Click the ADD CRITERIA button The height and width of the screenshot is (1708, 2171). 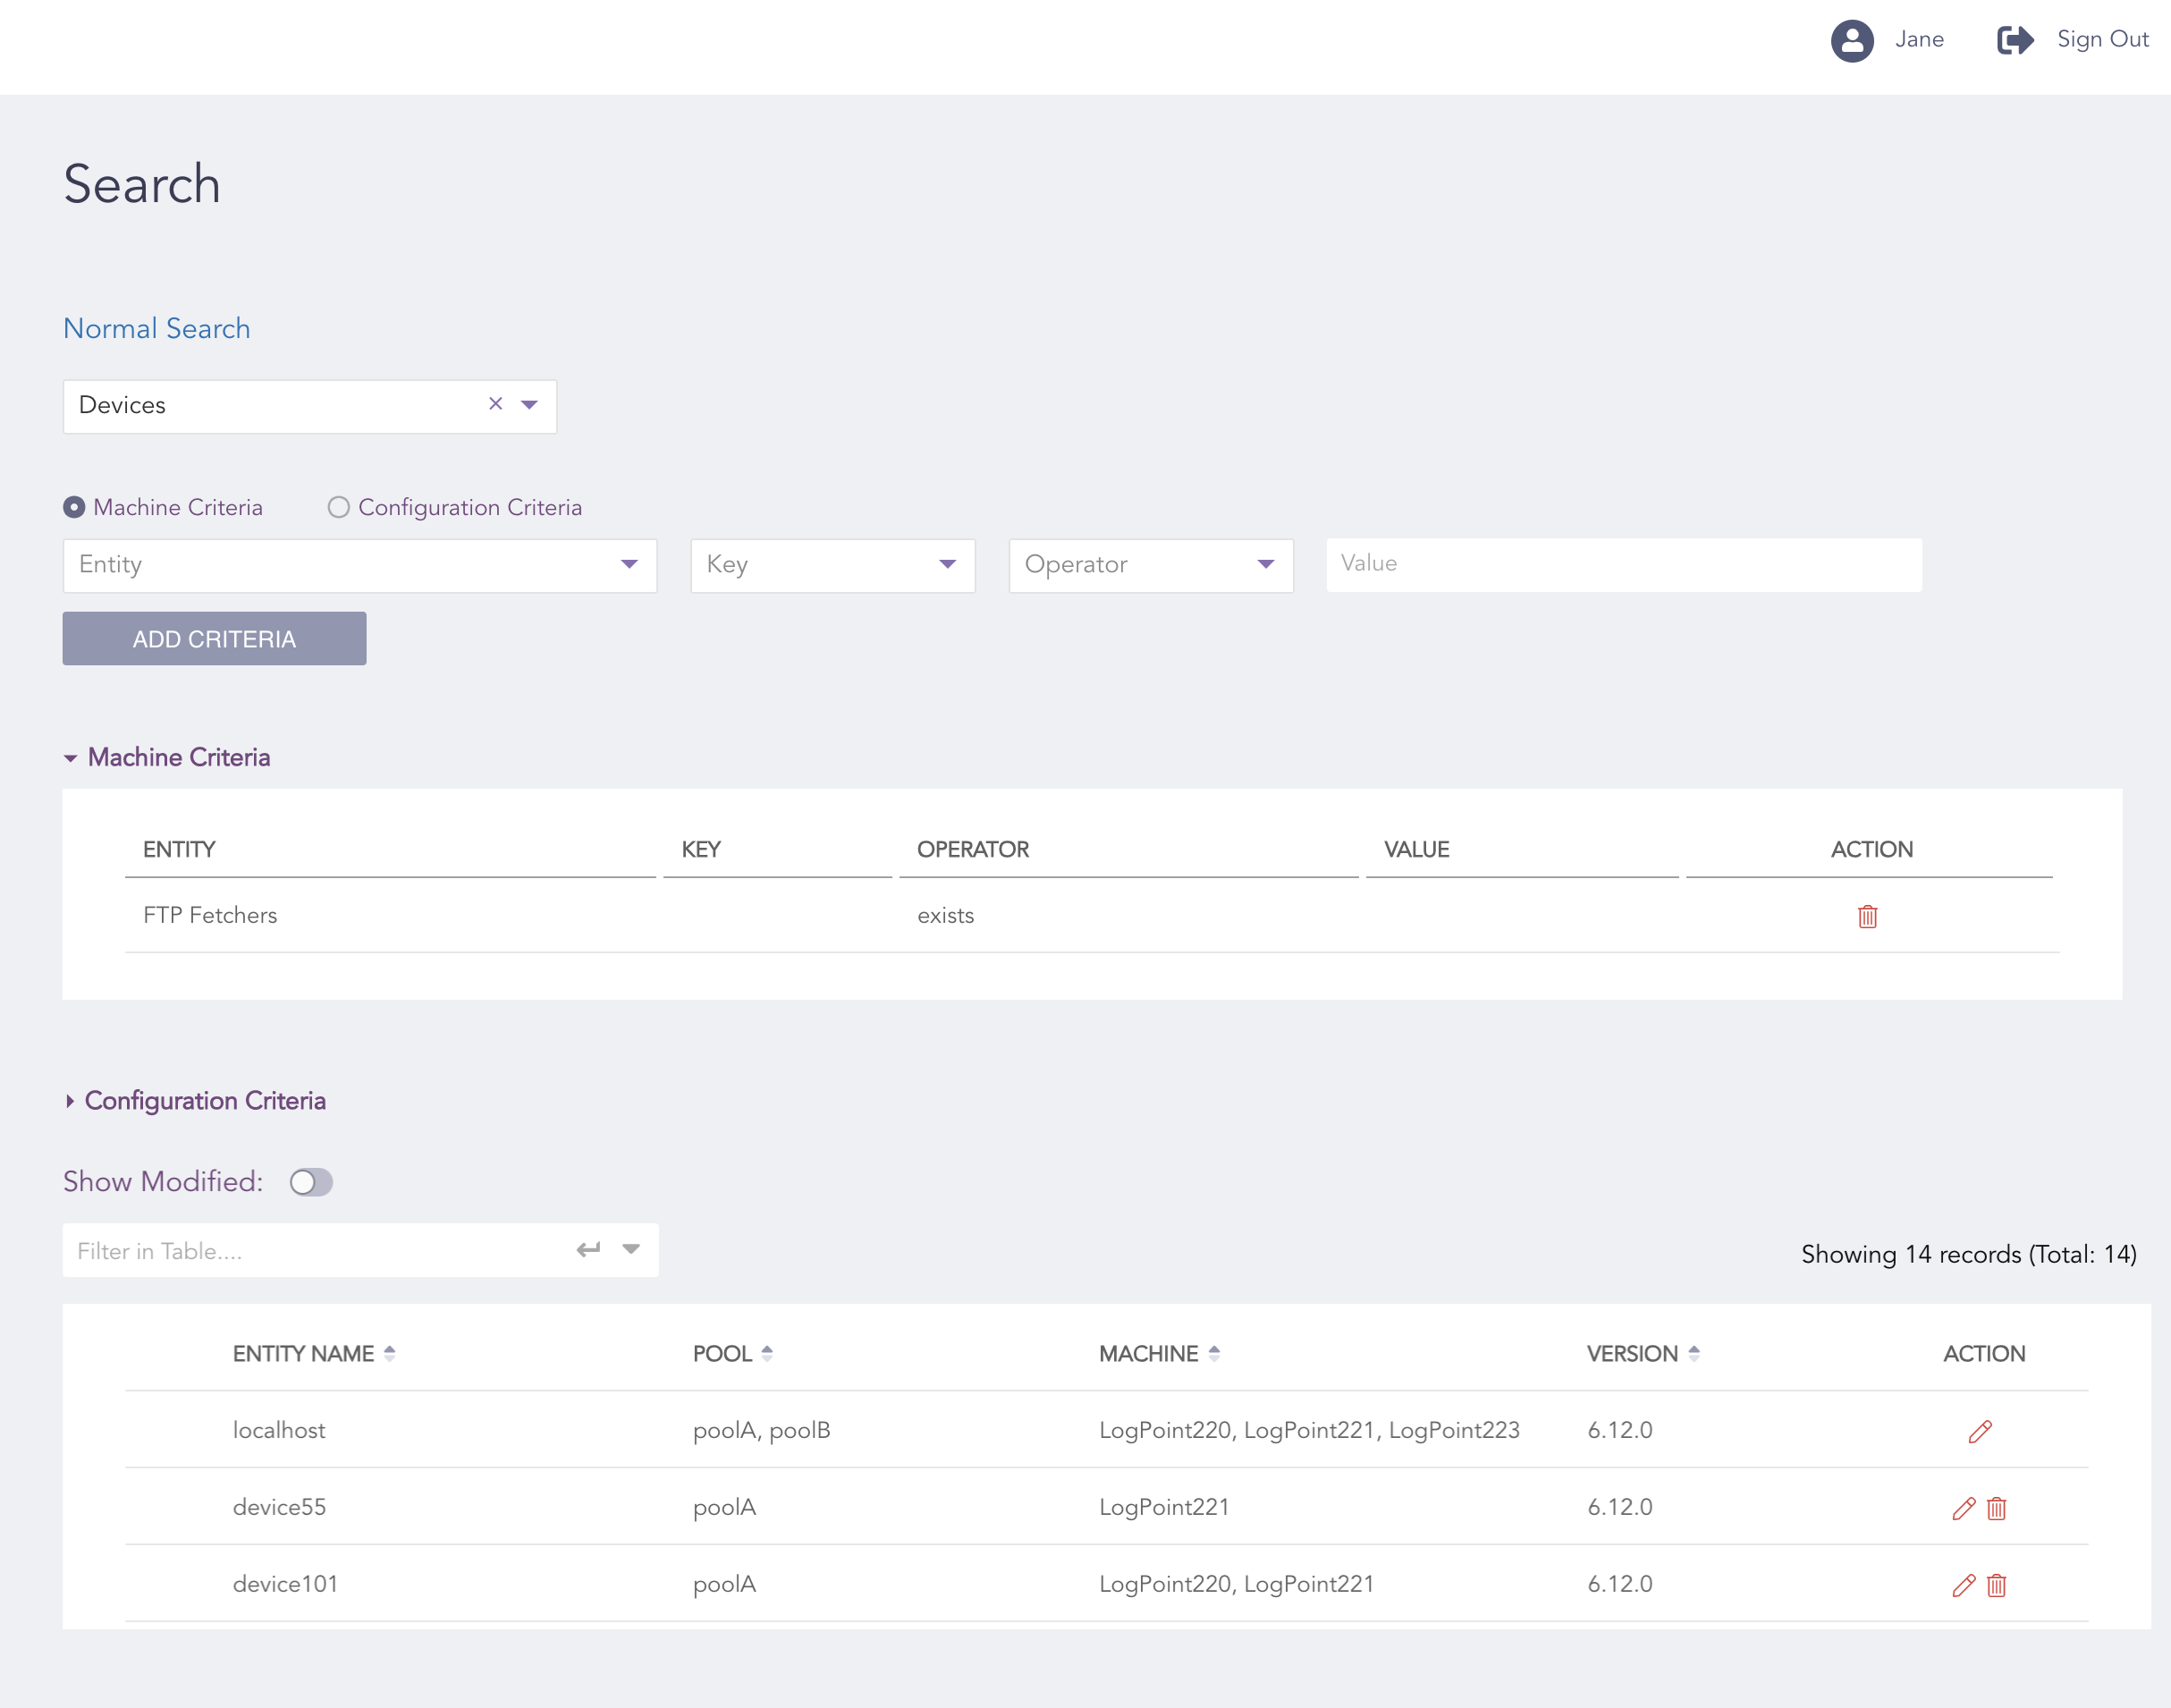tap(214, 639)
